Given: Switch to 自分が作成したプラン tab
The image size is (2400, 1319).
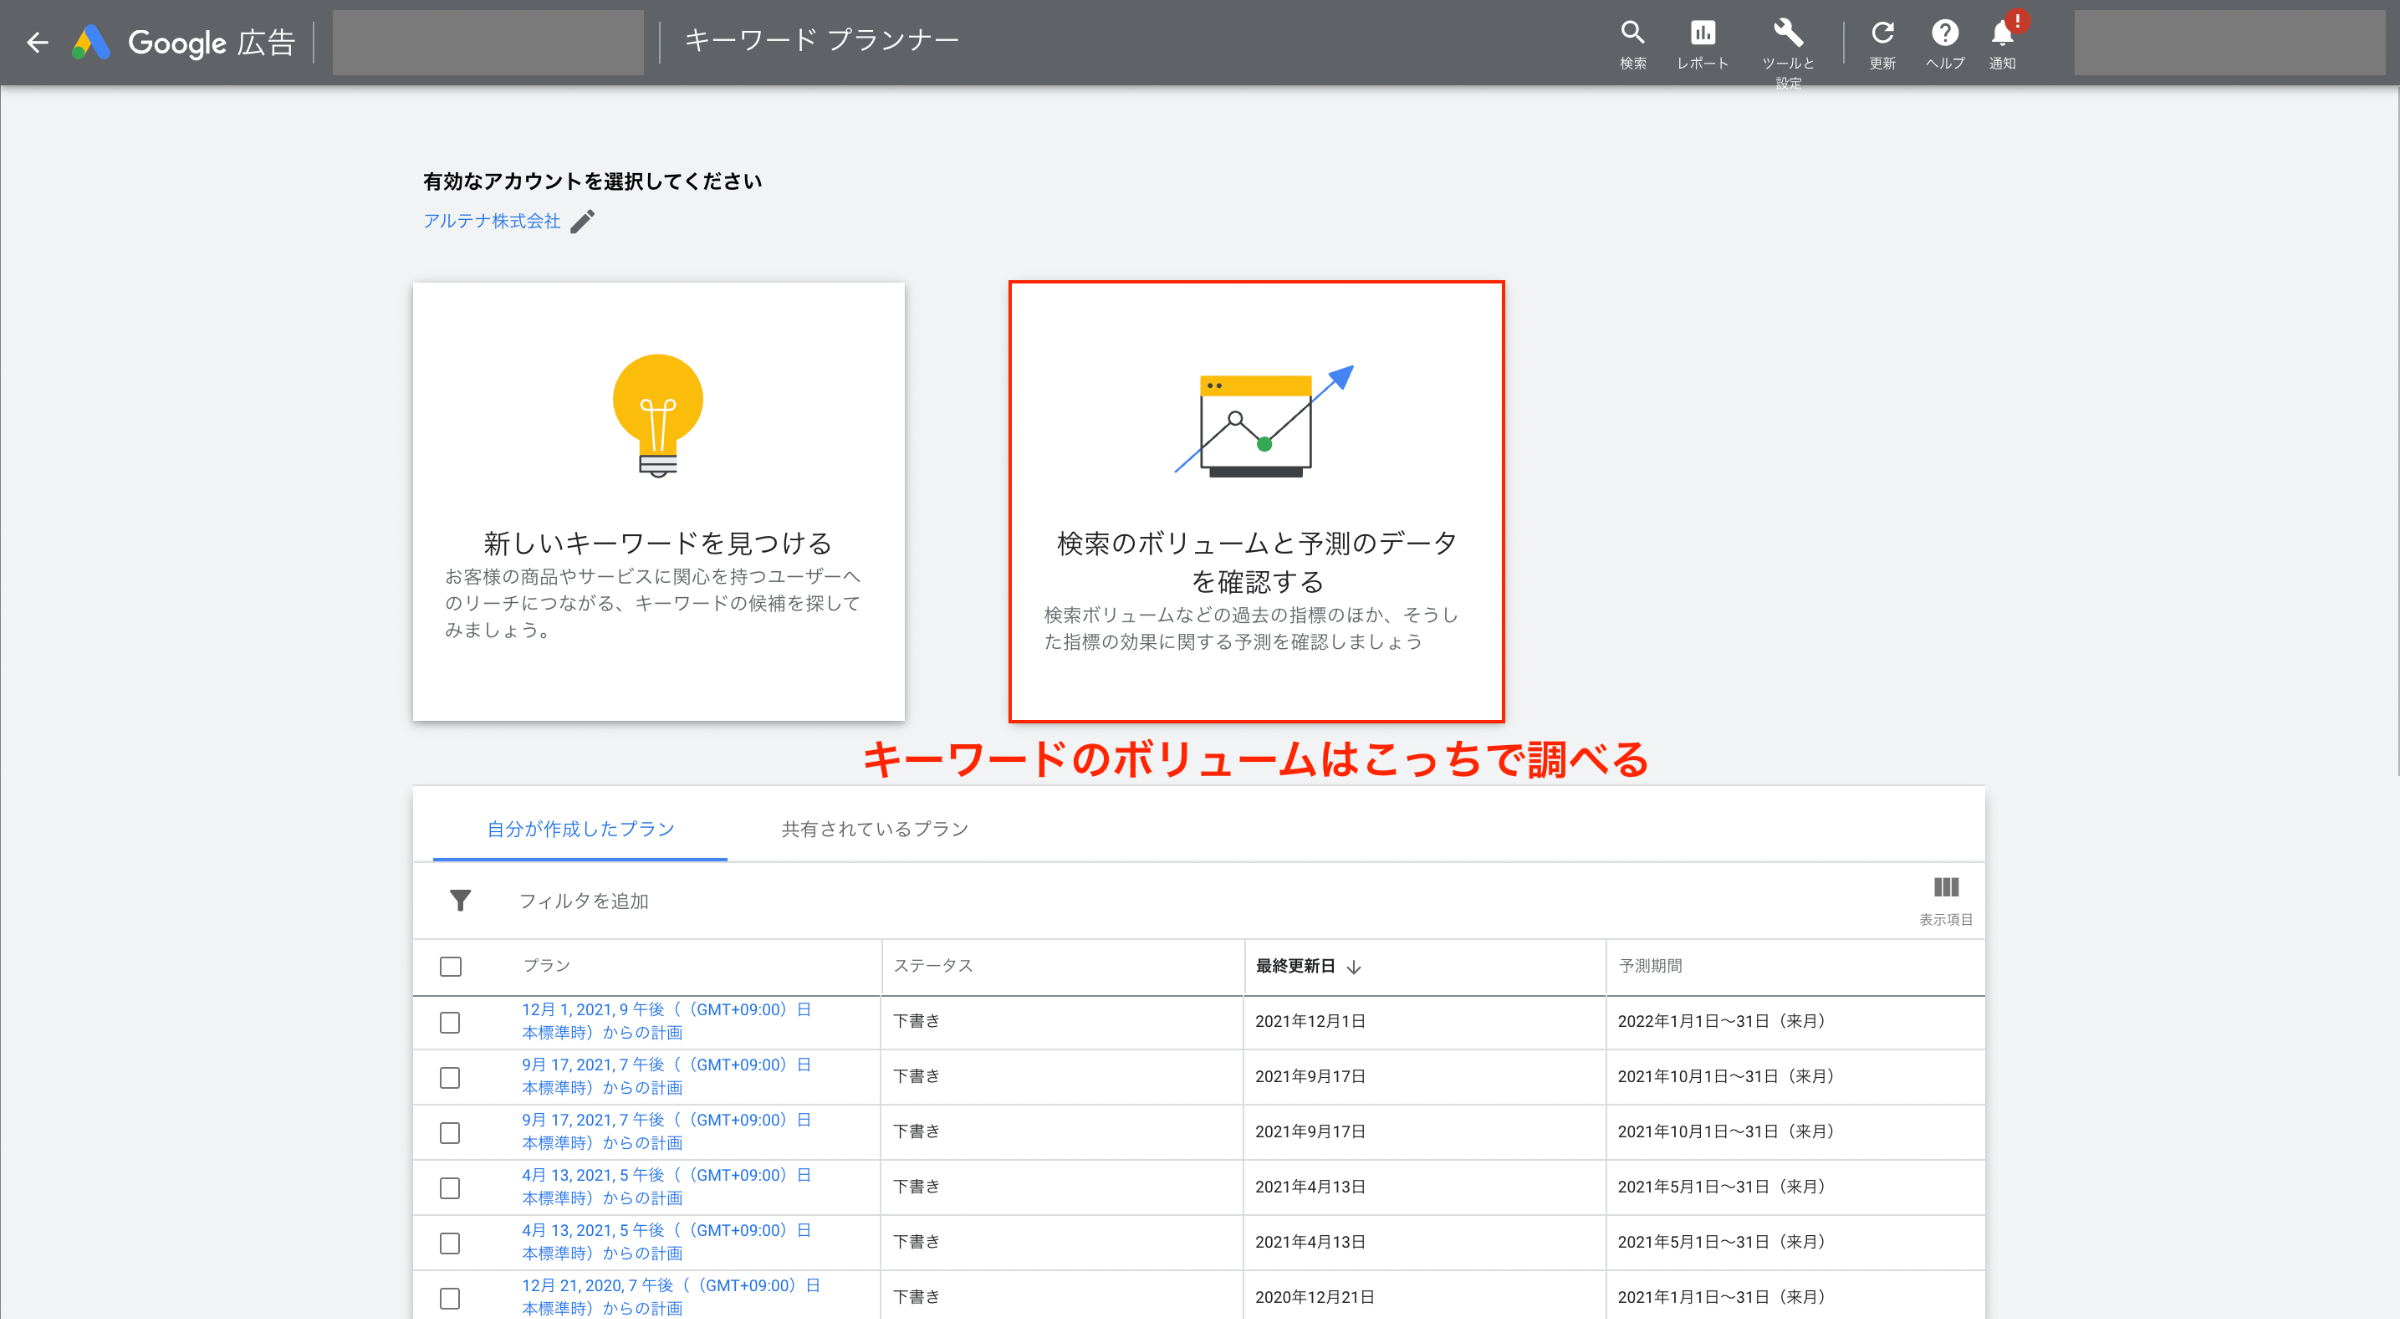Looking at the screenshot, I should tap(580, 829).
